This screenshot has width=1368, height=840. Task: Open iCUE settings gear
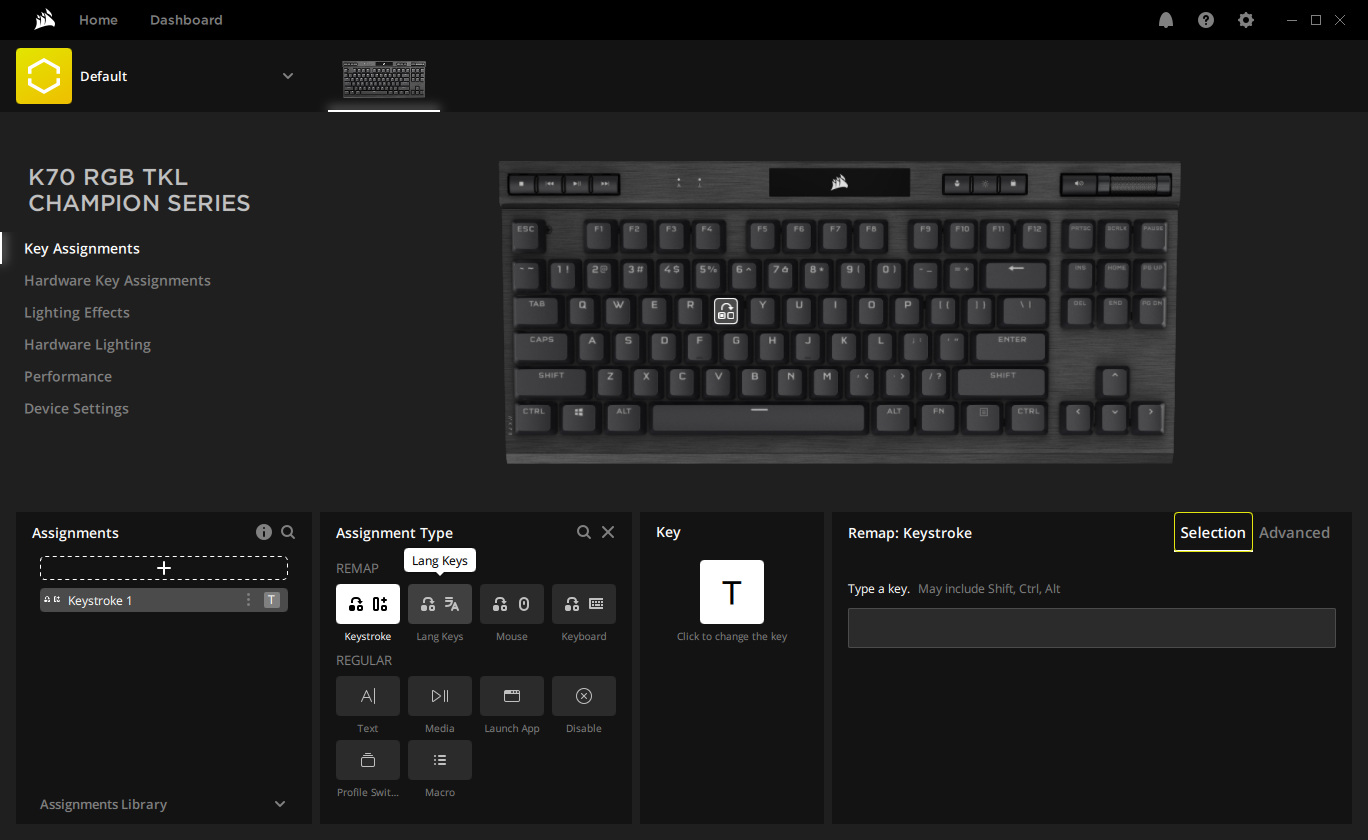(x=1246, y=20)
